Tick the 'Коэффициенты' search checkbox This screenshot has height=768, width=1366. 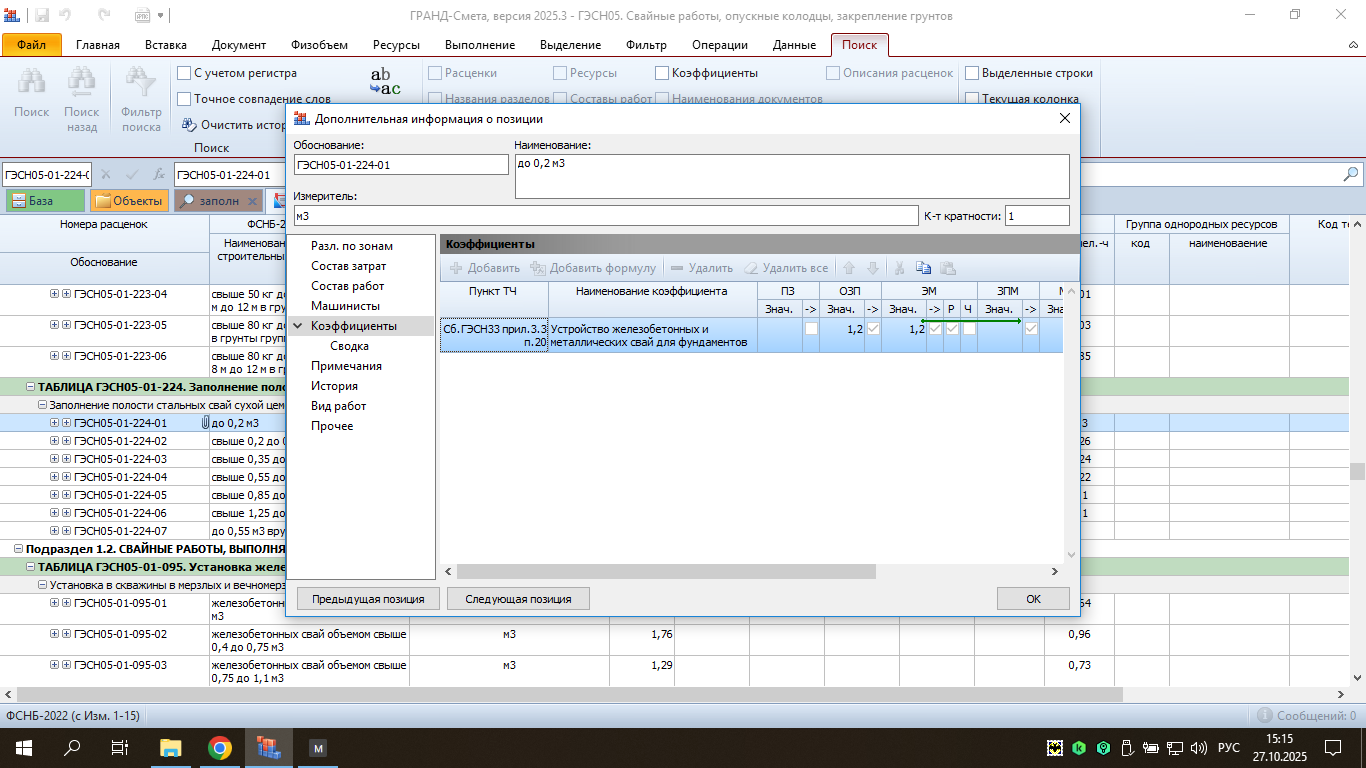(662, 73)
